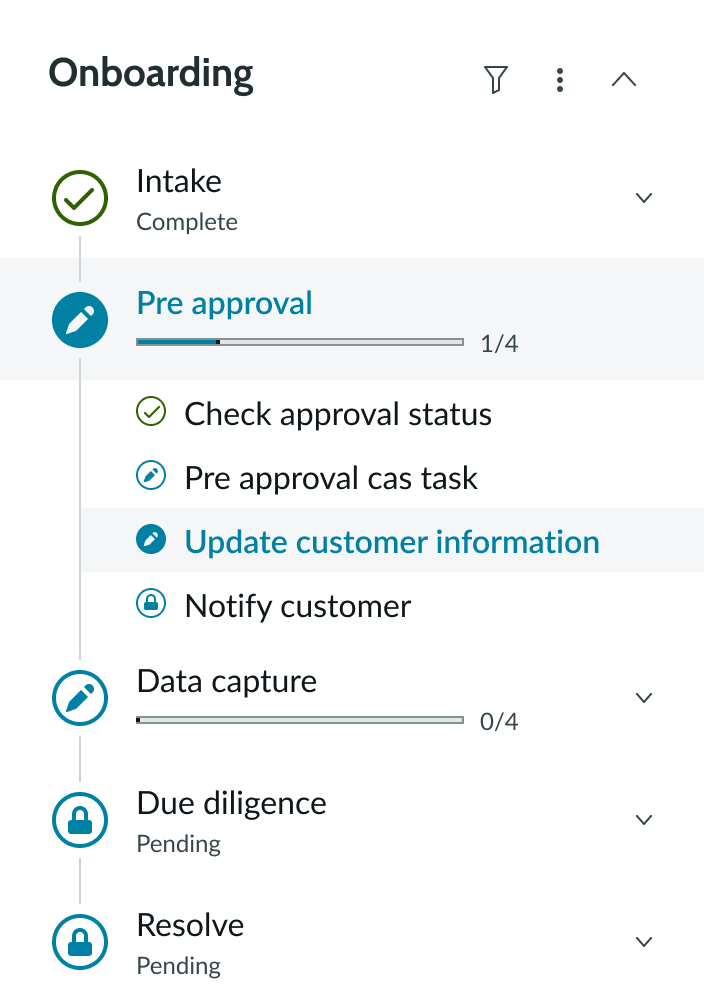
Task: Open the three-dot more options menu
Action: point(560,80)
